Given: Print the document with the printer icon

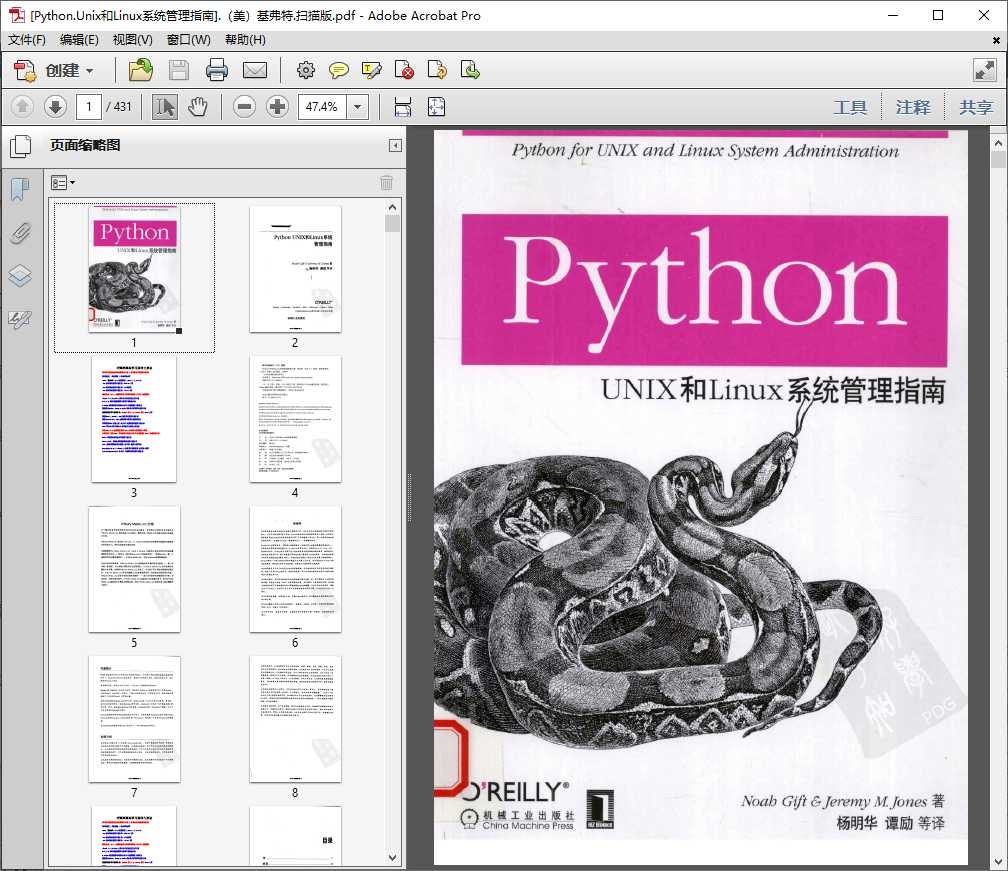Looking at the screenshot, I should 217,70.
